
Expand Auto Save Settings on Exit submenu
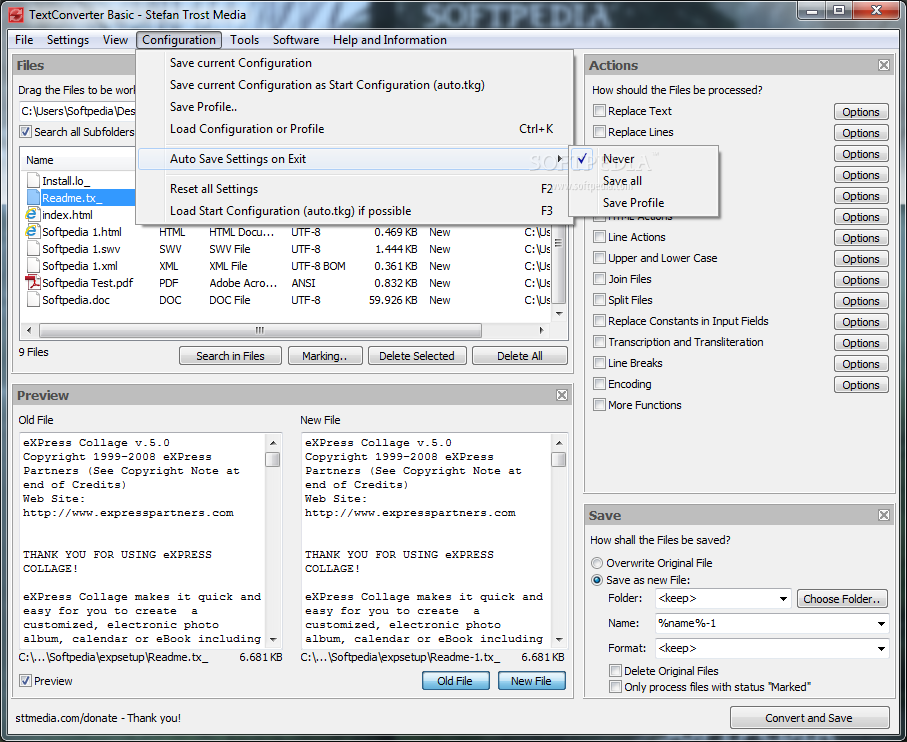coord(354,159)
